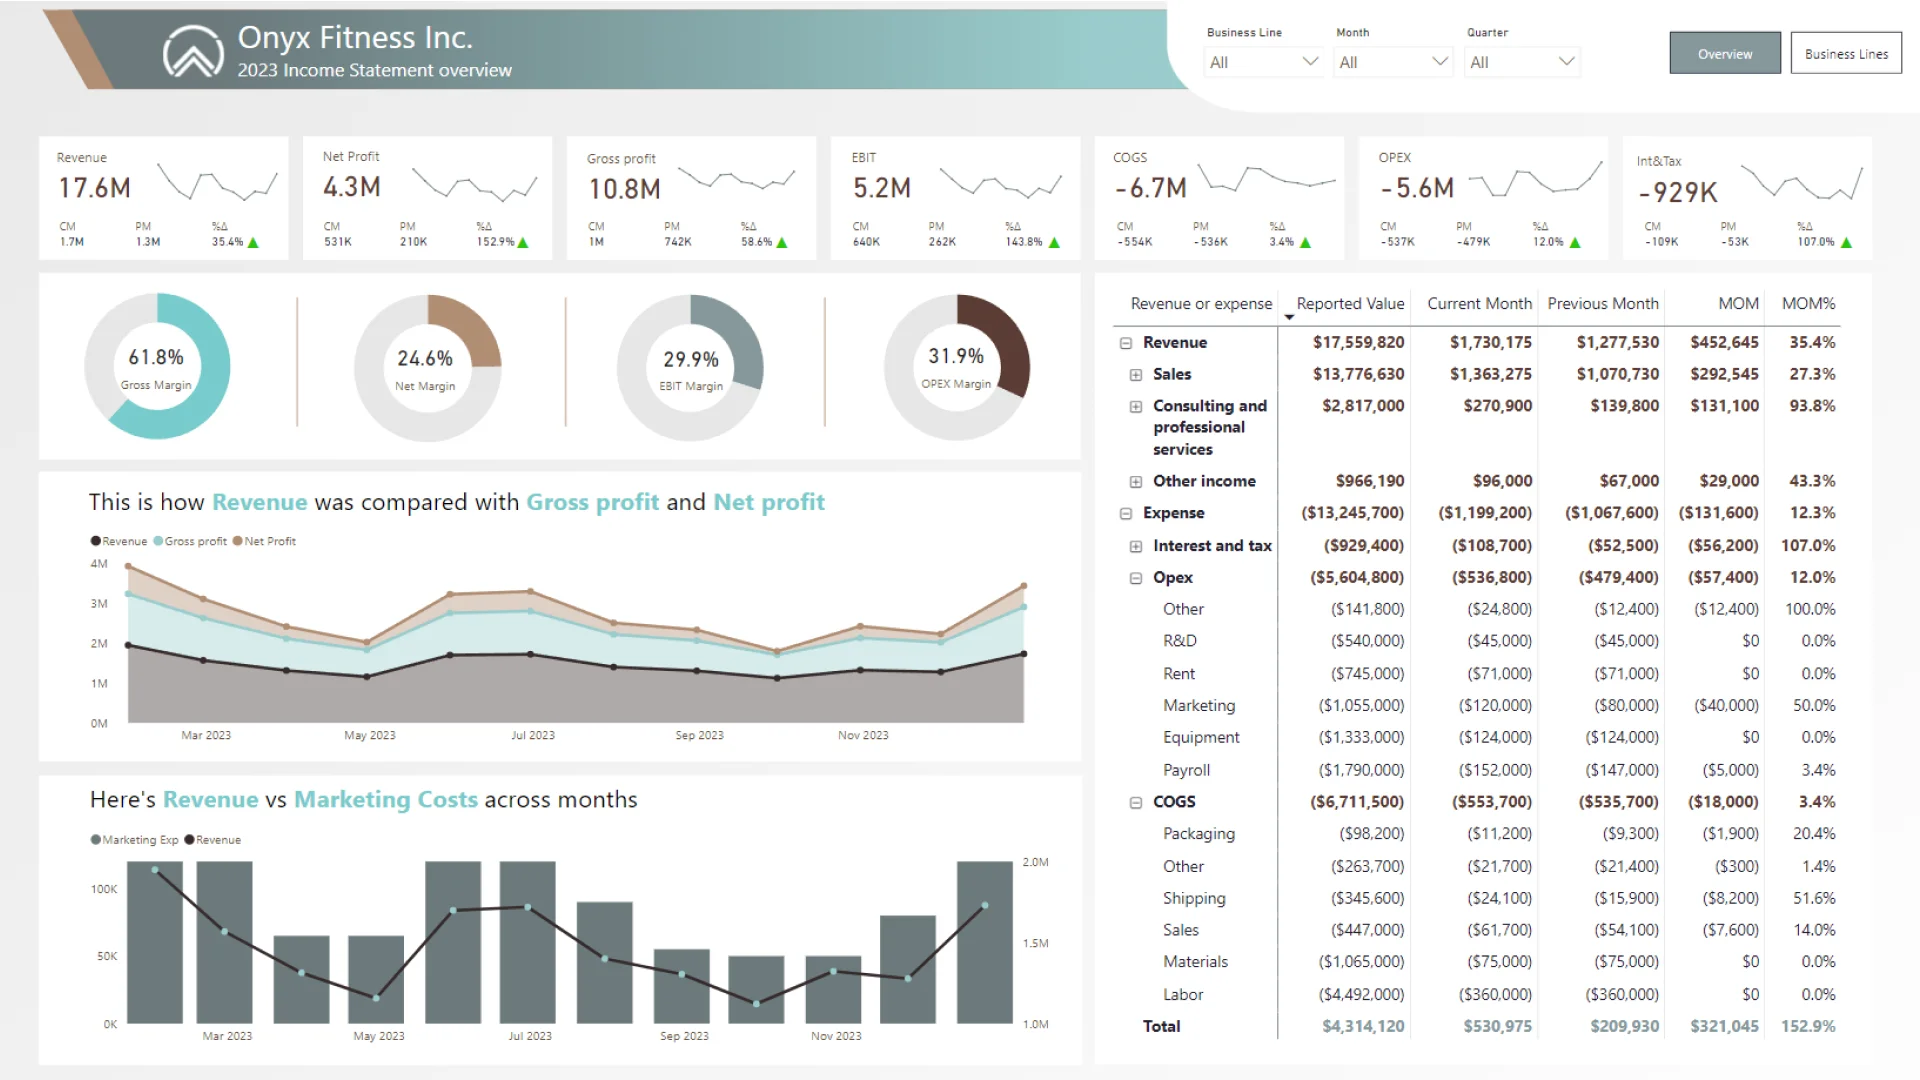
Task: Collapse the COGS row
Action: [x=1136, y=803]
